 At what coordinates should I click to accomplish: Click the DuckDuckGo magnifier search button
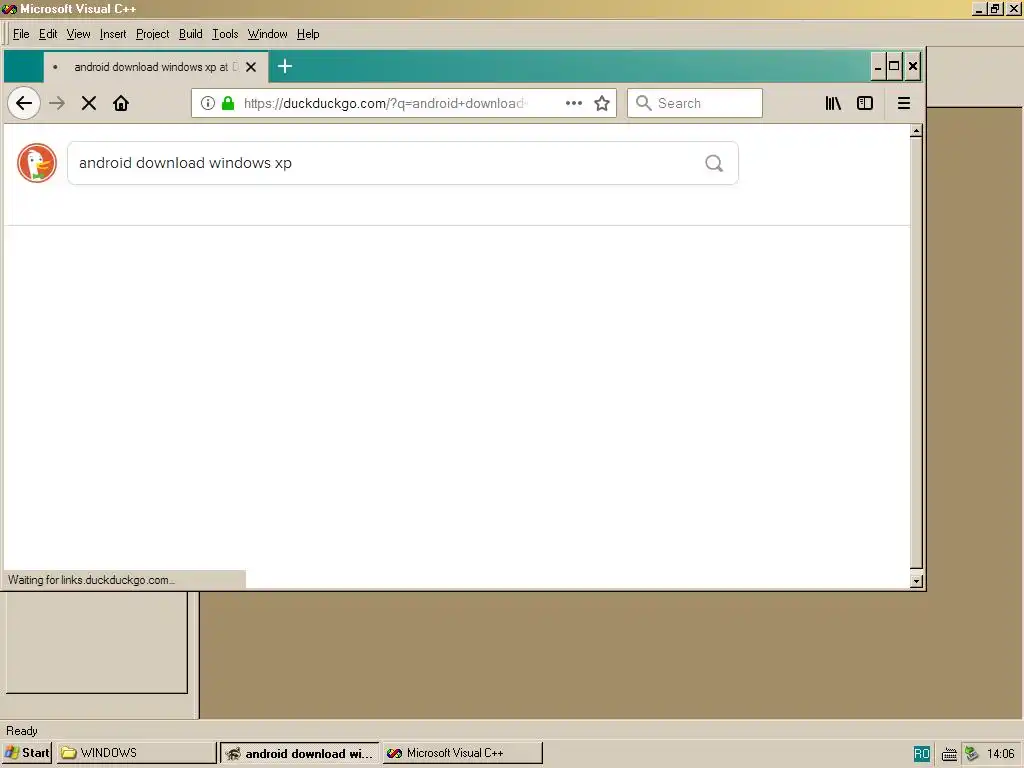tap(714, 163)
